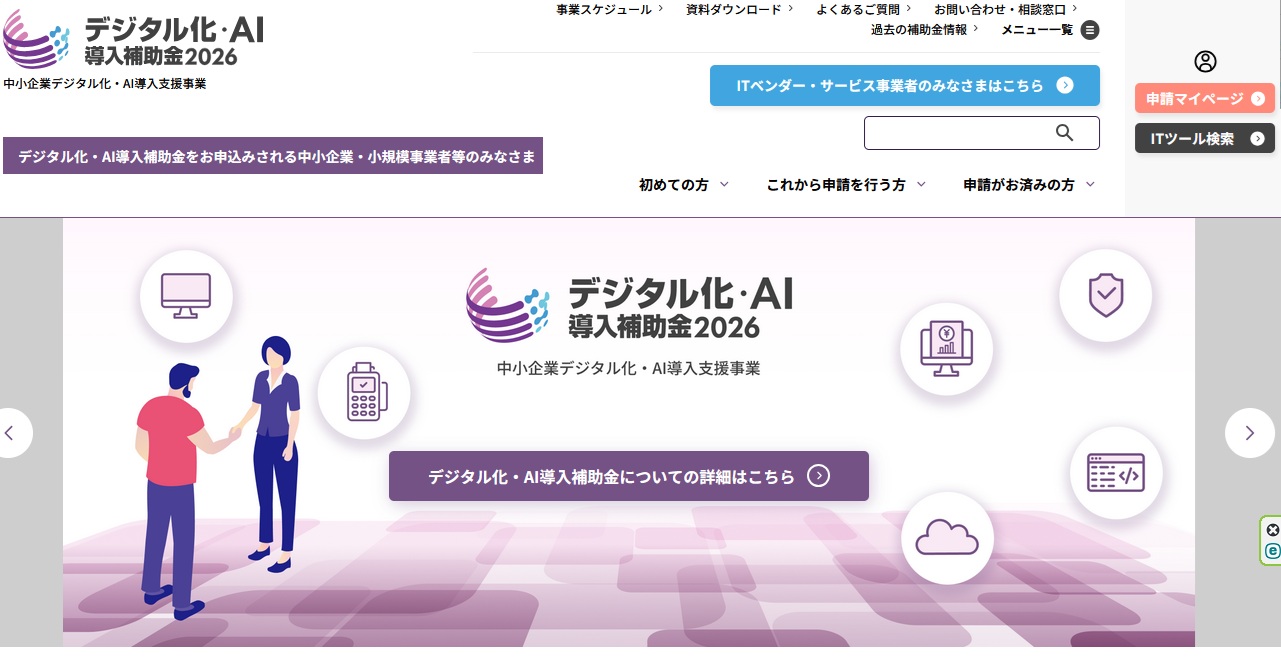Open 事業スケジュール from top menu

(609, 9)
